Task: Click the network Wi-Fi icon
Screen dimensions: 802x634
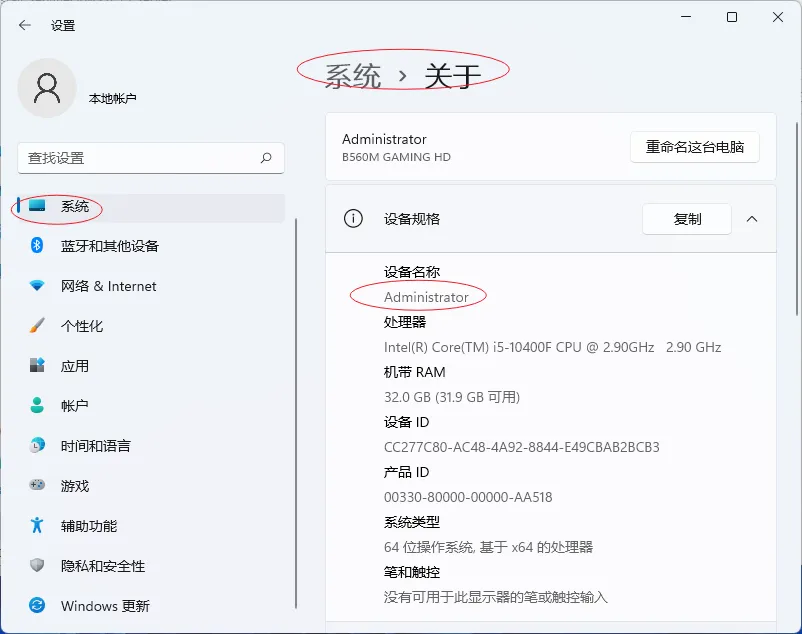Action: [37, 285]
